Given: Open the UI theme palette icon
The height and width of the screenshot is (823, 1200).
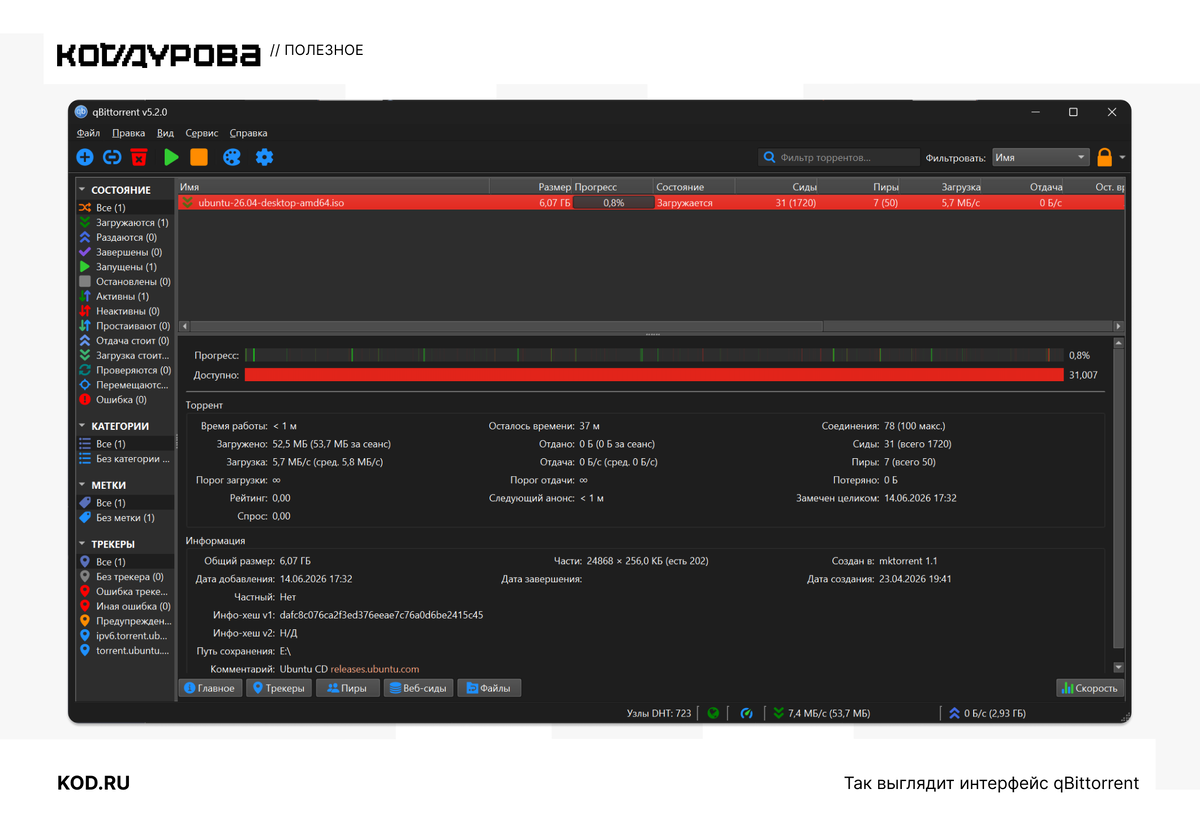Looking at the screenshot, I should pyautogui.click(x=231, y=157).
